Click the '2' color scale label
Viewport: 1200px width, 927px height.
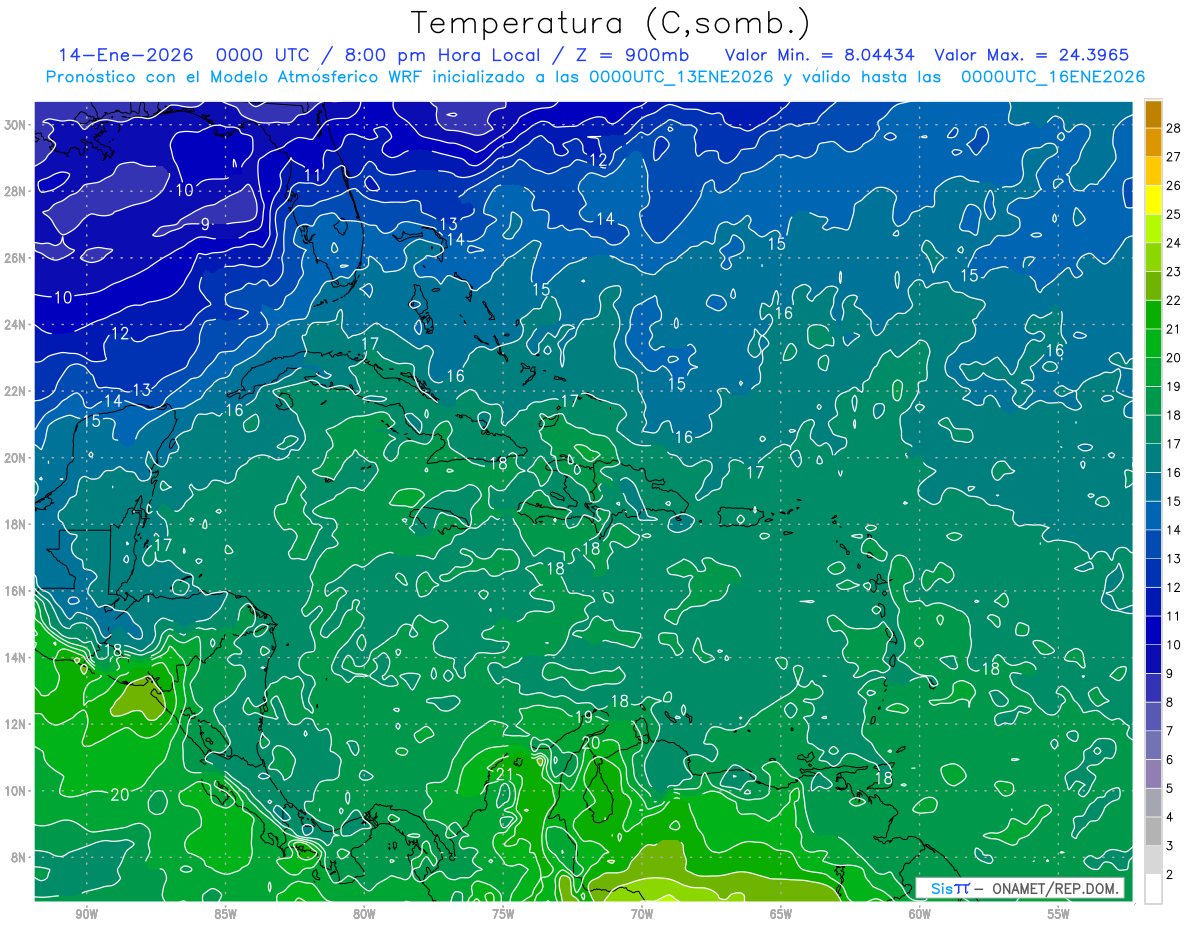(x=1170, y=875)
